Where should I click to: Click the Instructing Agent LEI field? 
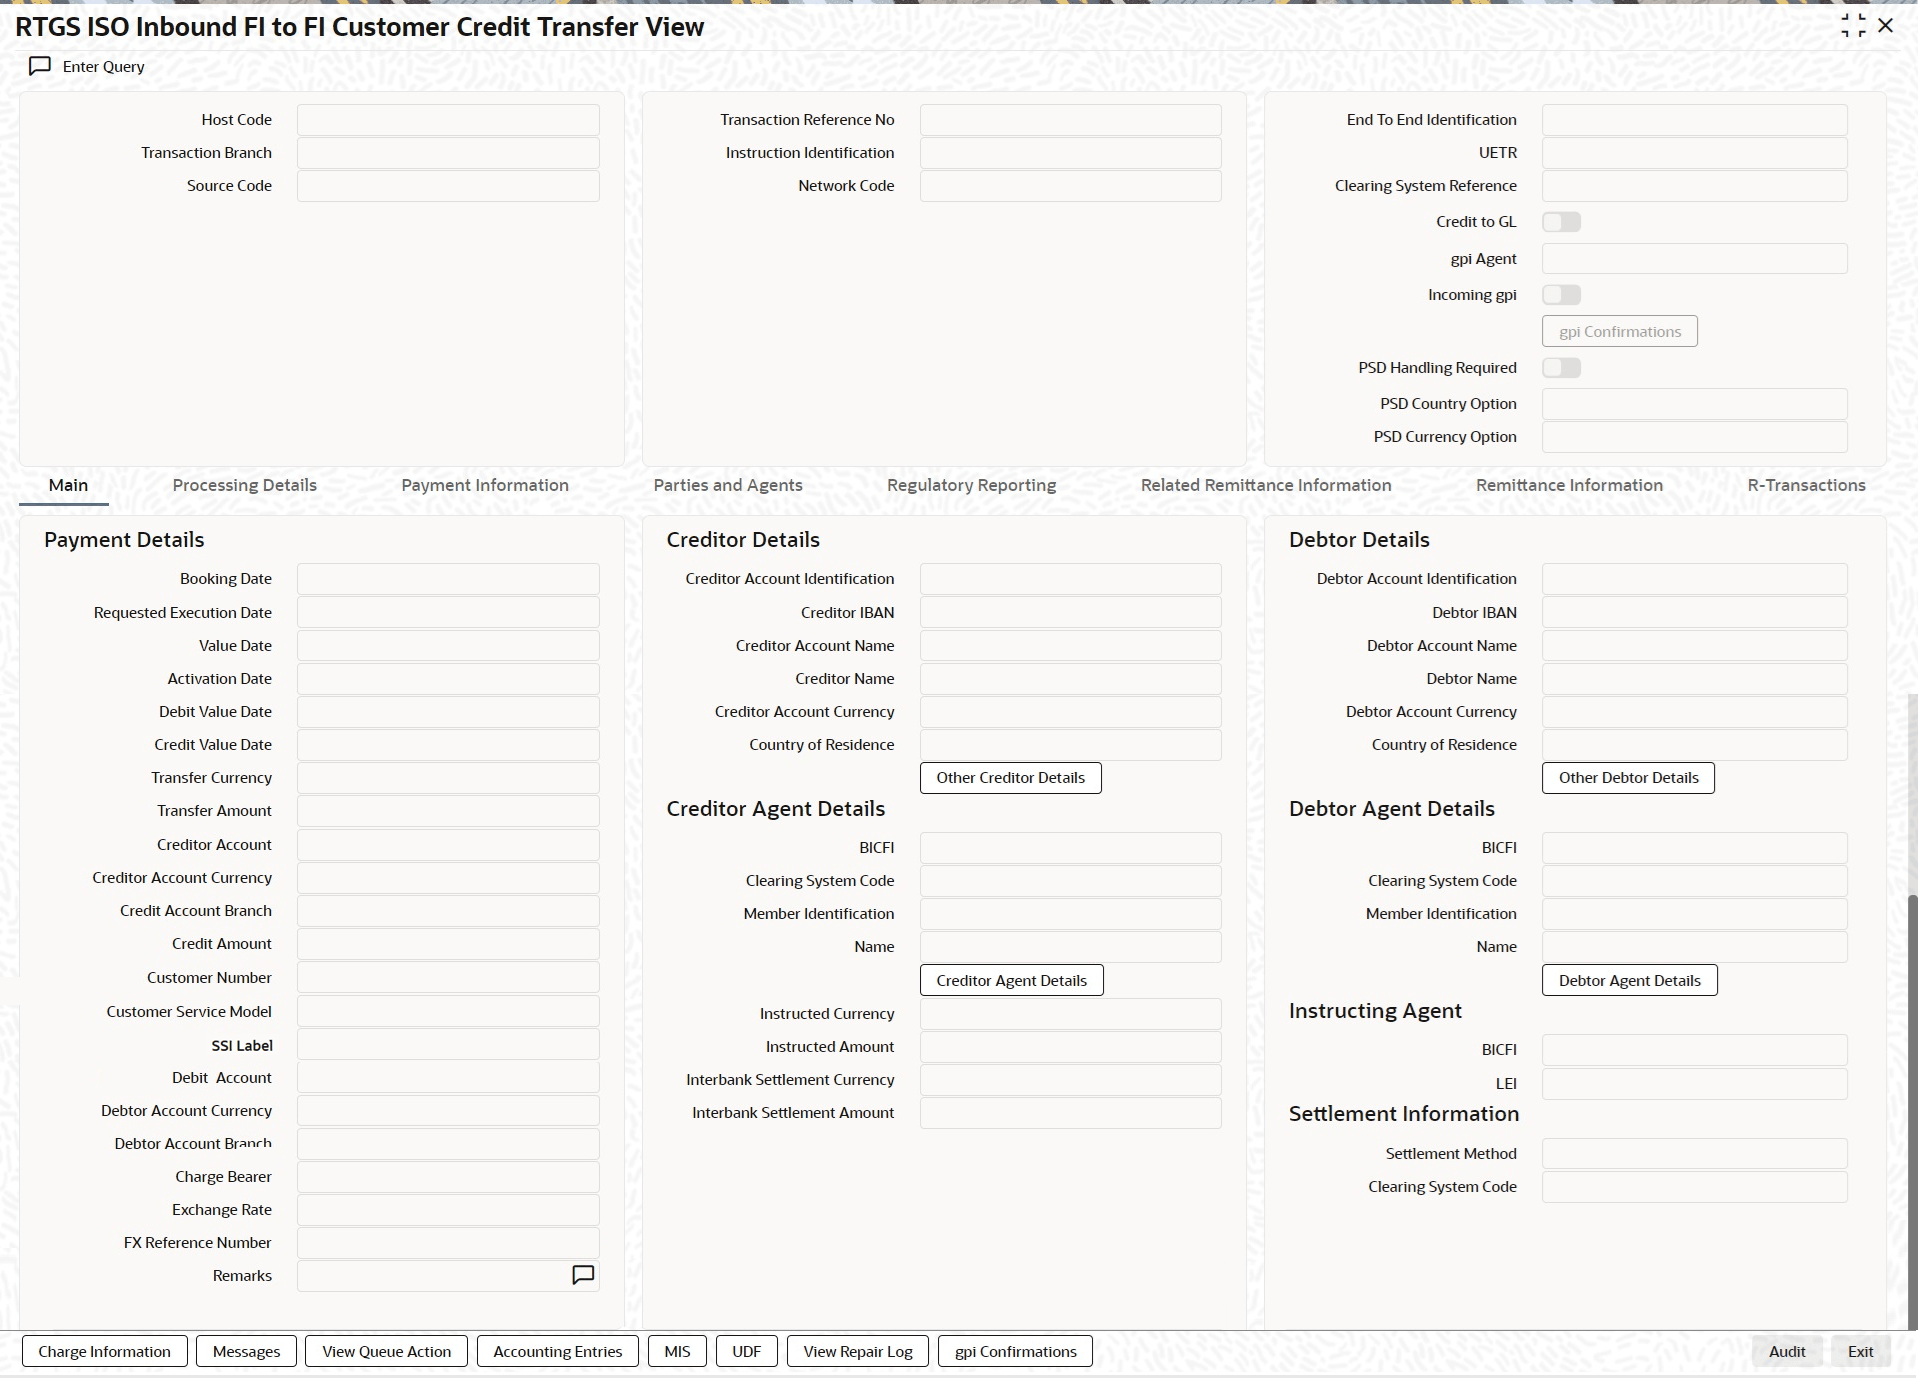click(1694, 1084)
